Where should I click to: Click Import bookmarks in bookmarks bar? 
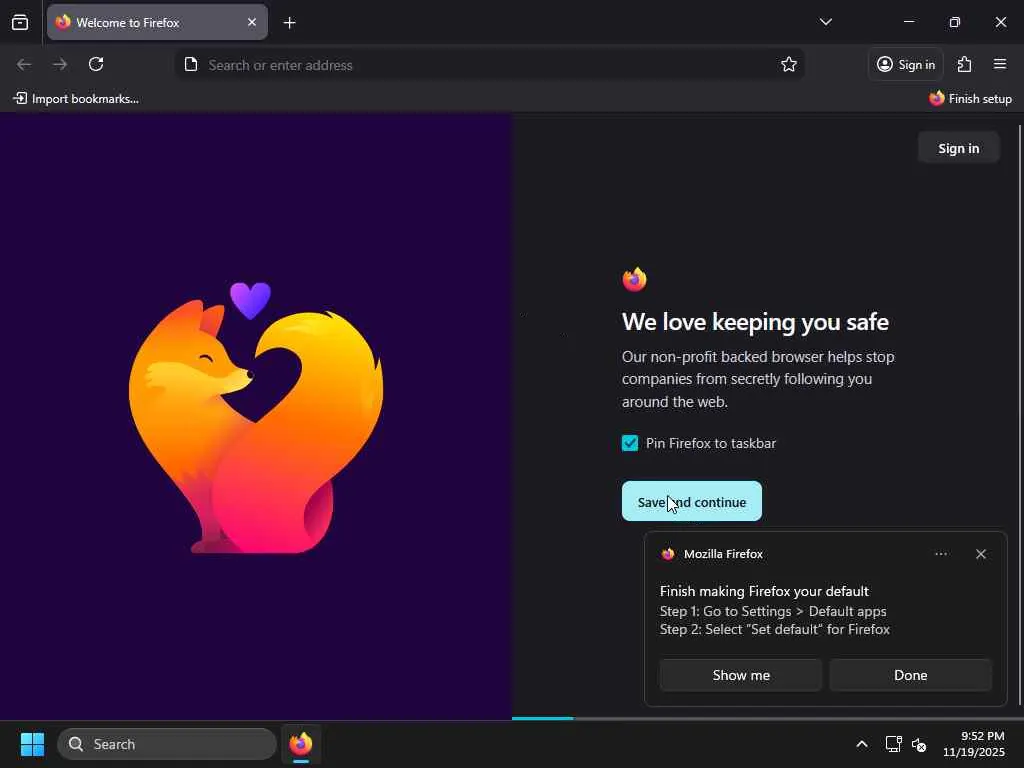(76, 99)
